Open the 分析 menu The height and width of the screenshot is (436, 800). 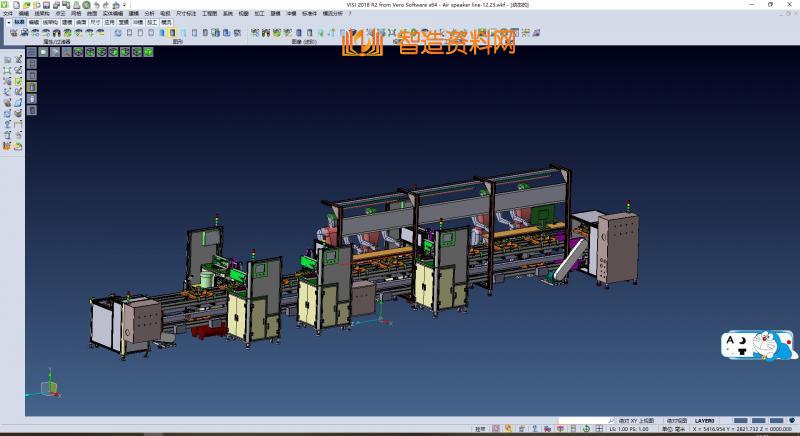pyautogui.click(x=149, y=13)
